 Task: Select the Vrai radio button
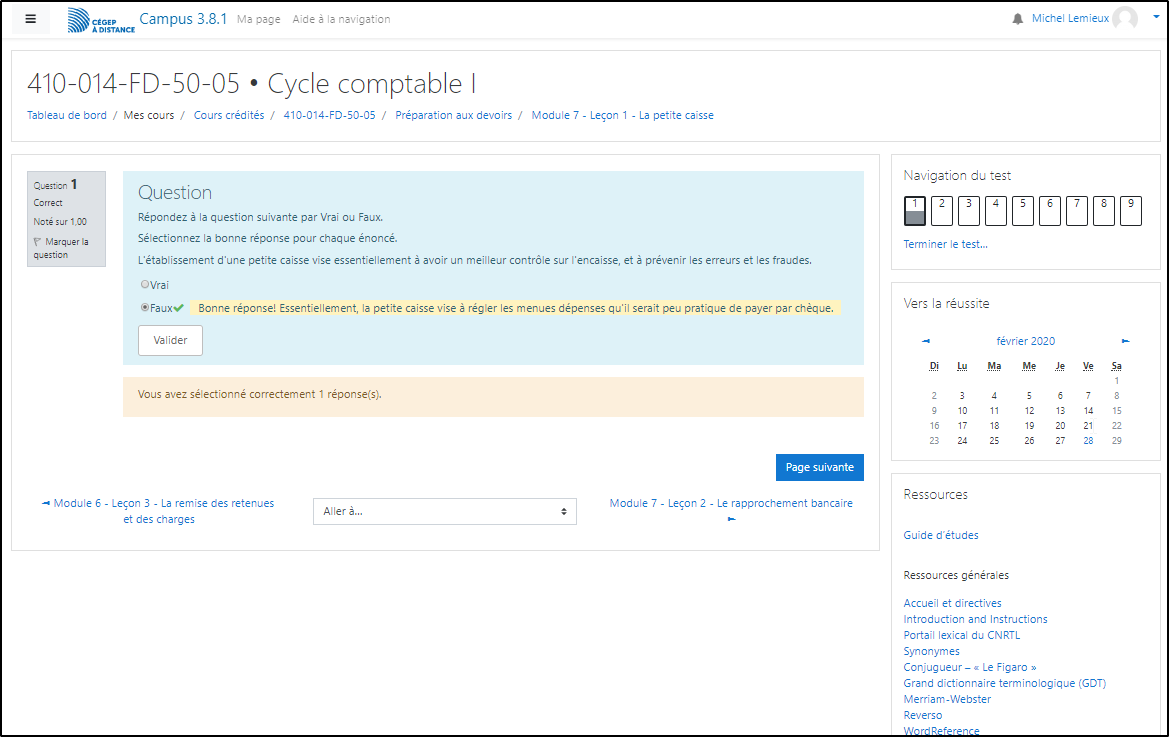[145, 285]
